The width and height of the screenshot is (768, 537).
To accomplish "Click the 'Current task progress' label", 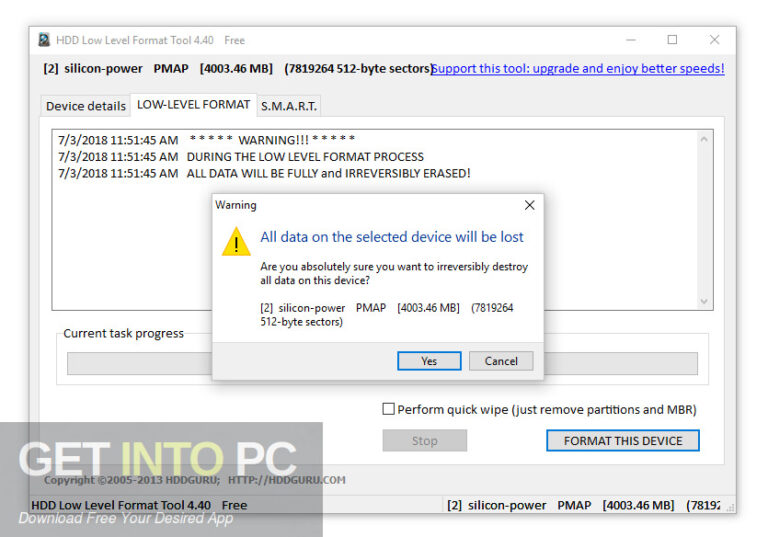I will (x=123, y=333).
